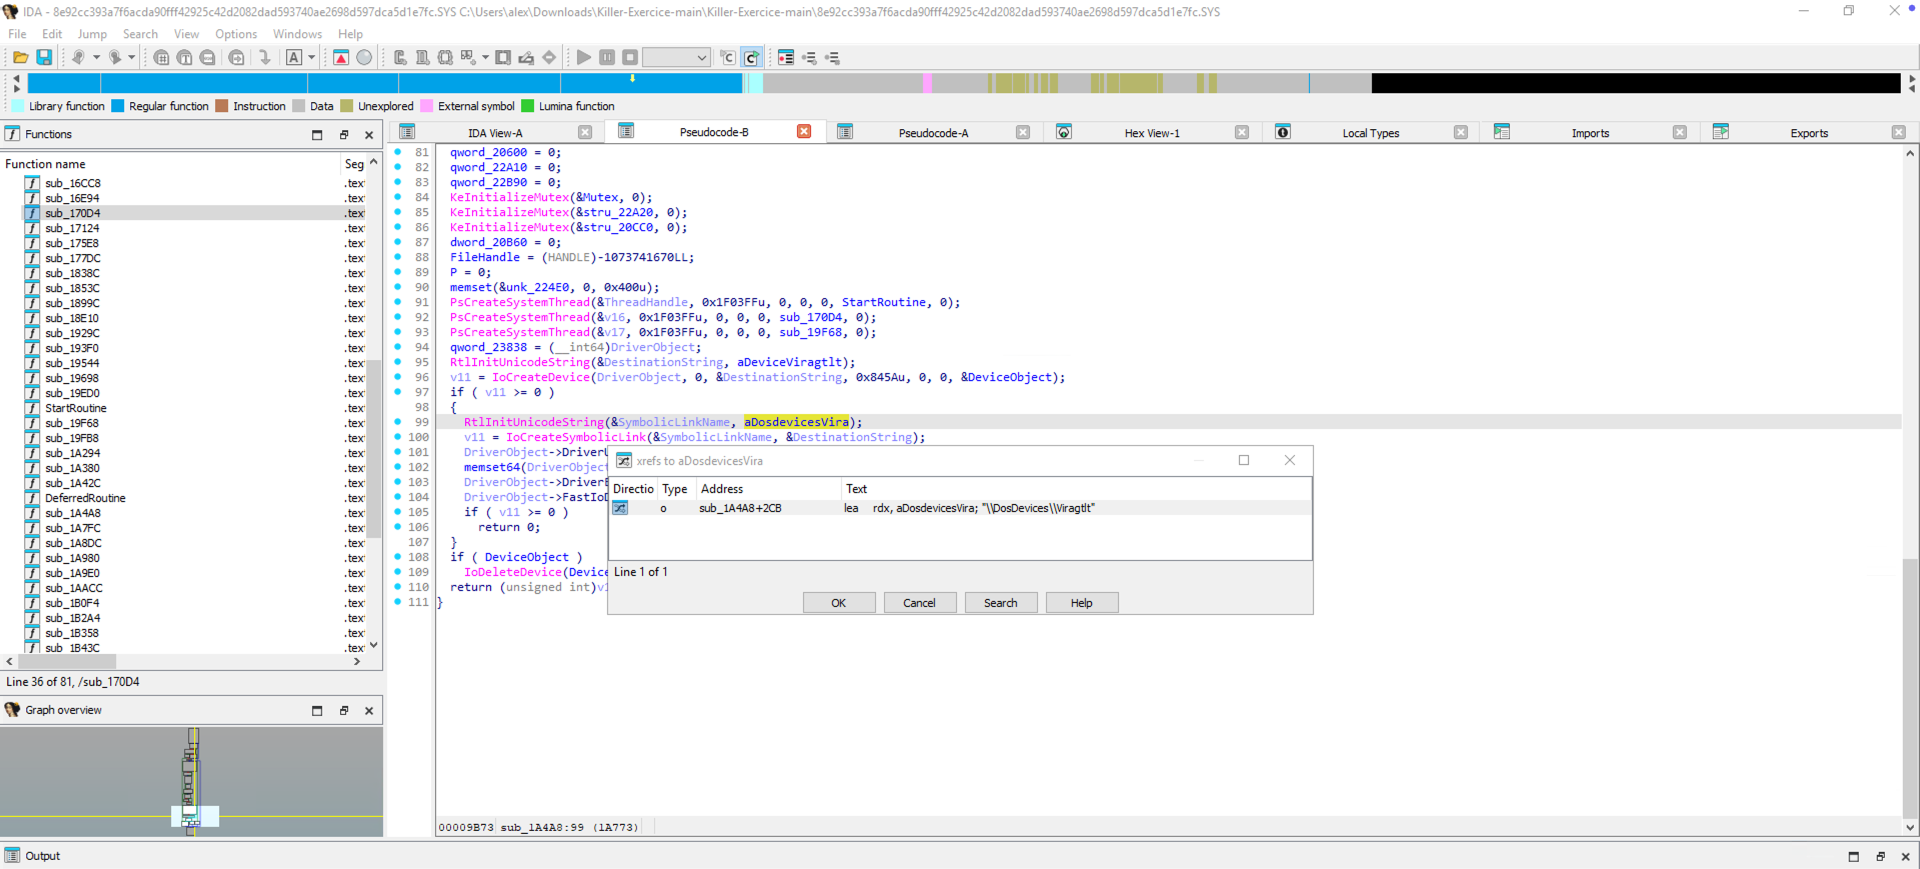The width and height of the screenshot is (1920, 869).
Task: Open the debugger selection combo box
Action: [x=676, y=58]
